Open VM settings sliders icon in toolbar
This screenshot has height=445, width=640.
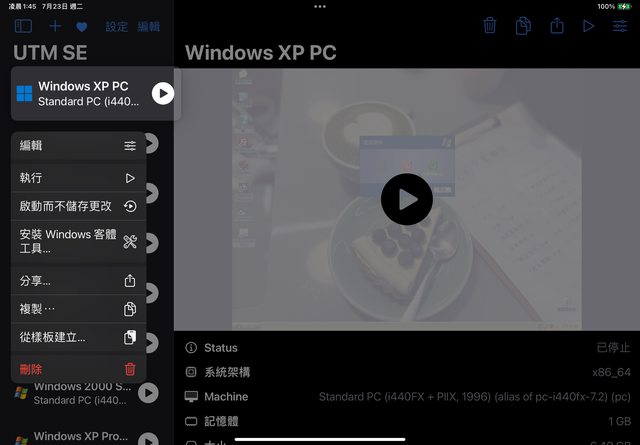click(620, 26)
